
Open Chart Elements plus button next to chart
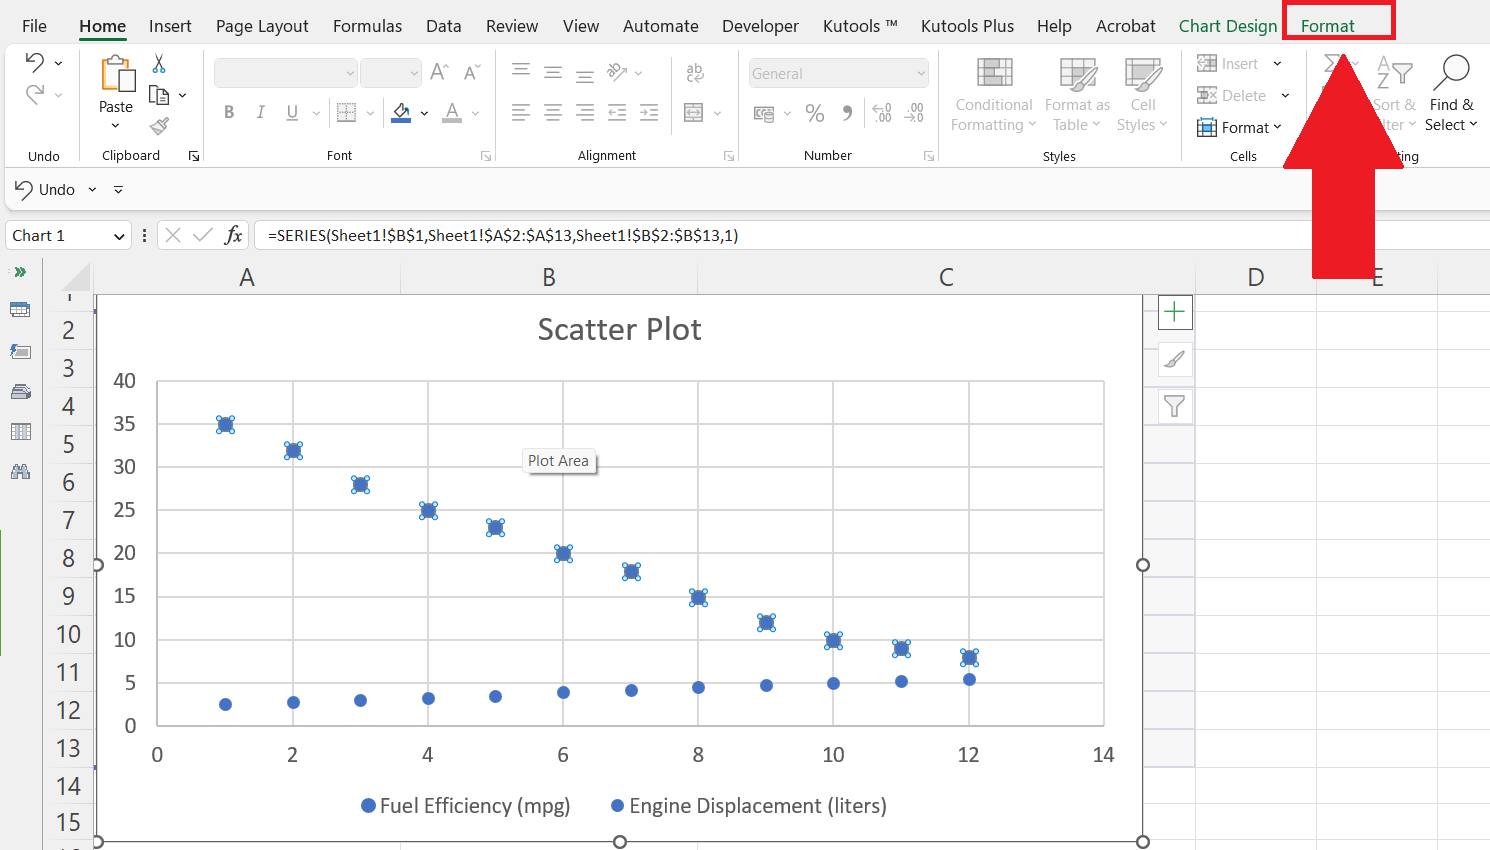click(1174, 312)
